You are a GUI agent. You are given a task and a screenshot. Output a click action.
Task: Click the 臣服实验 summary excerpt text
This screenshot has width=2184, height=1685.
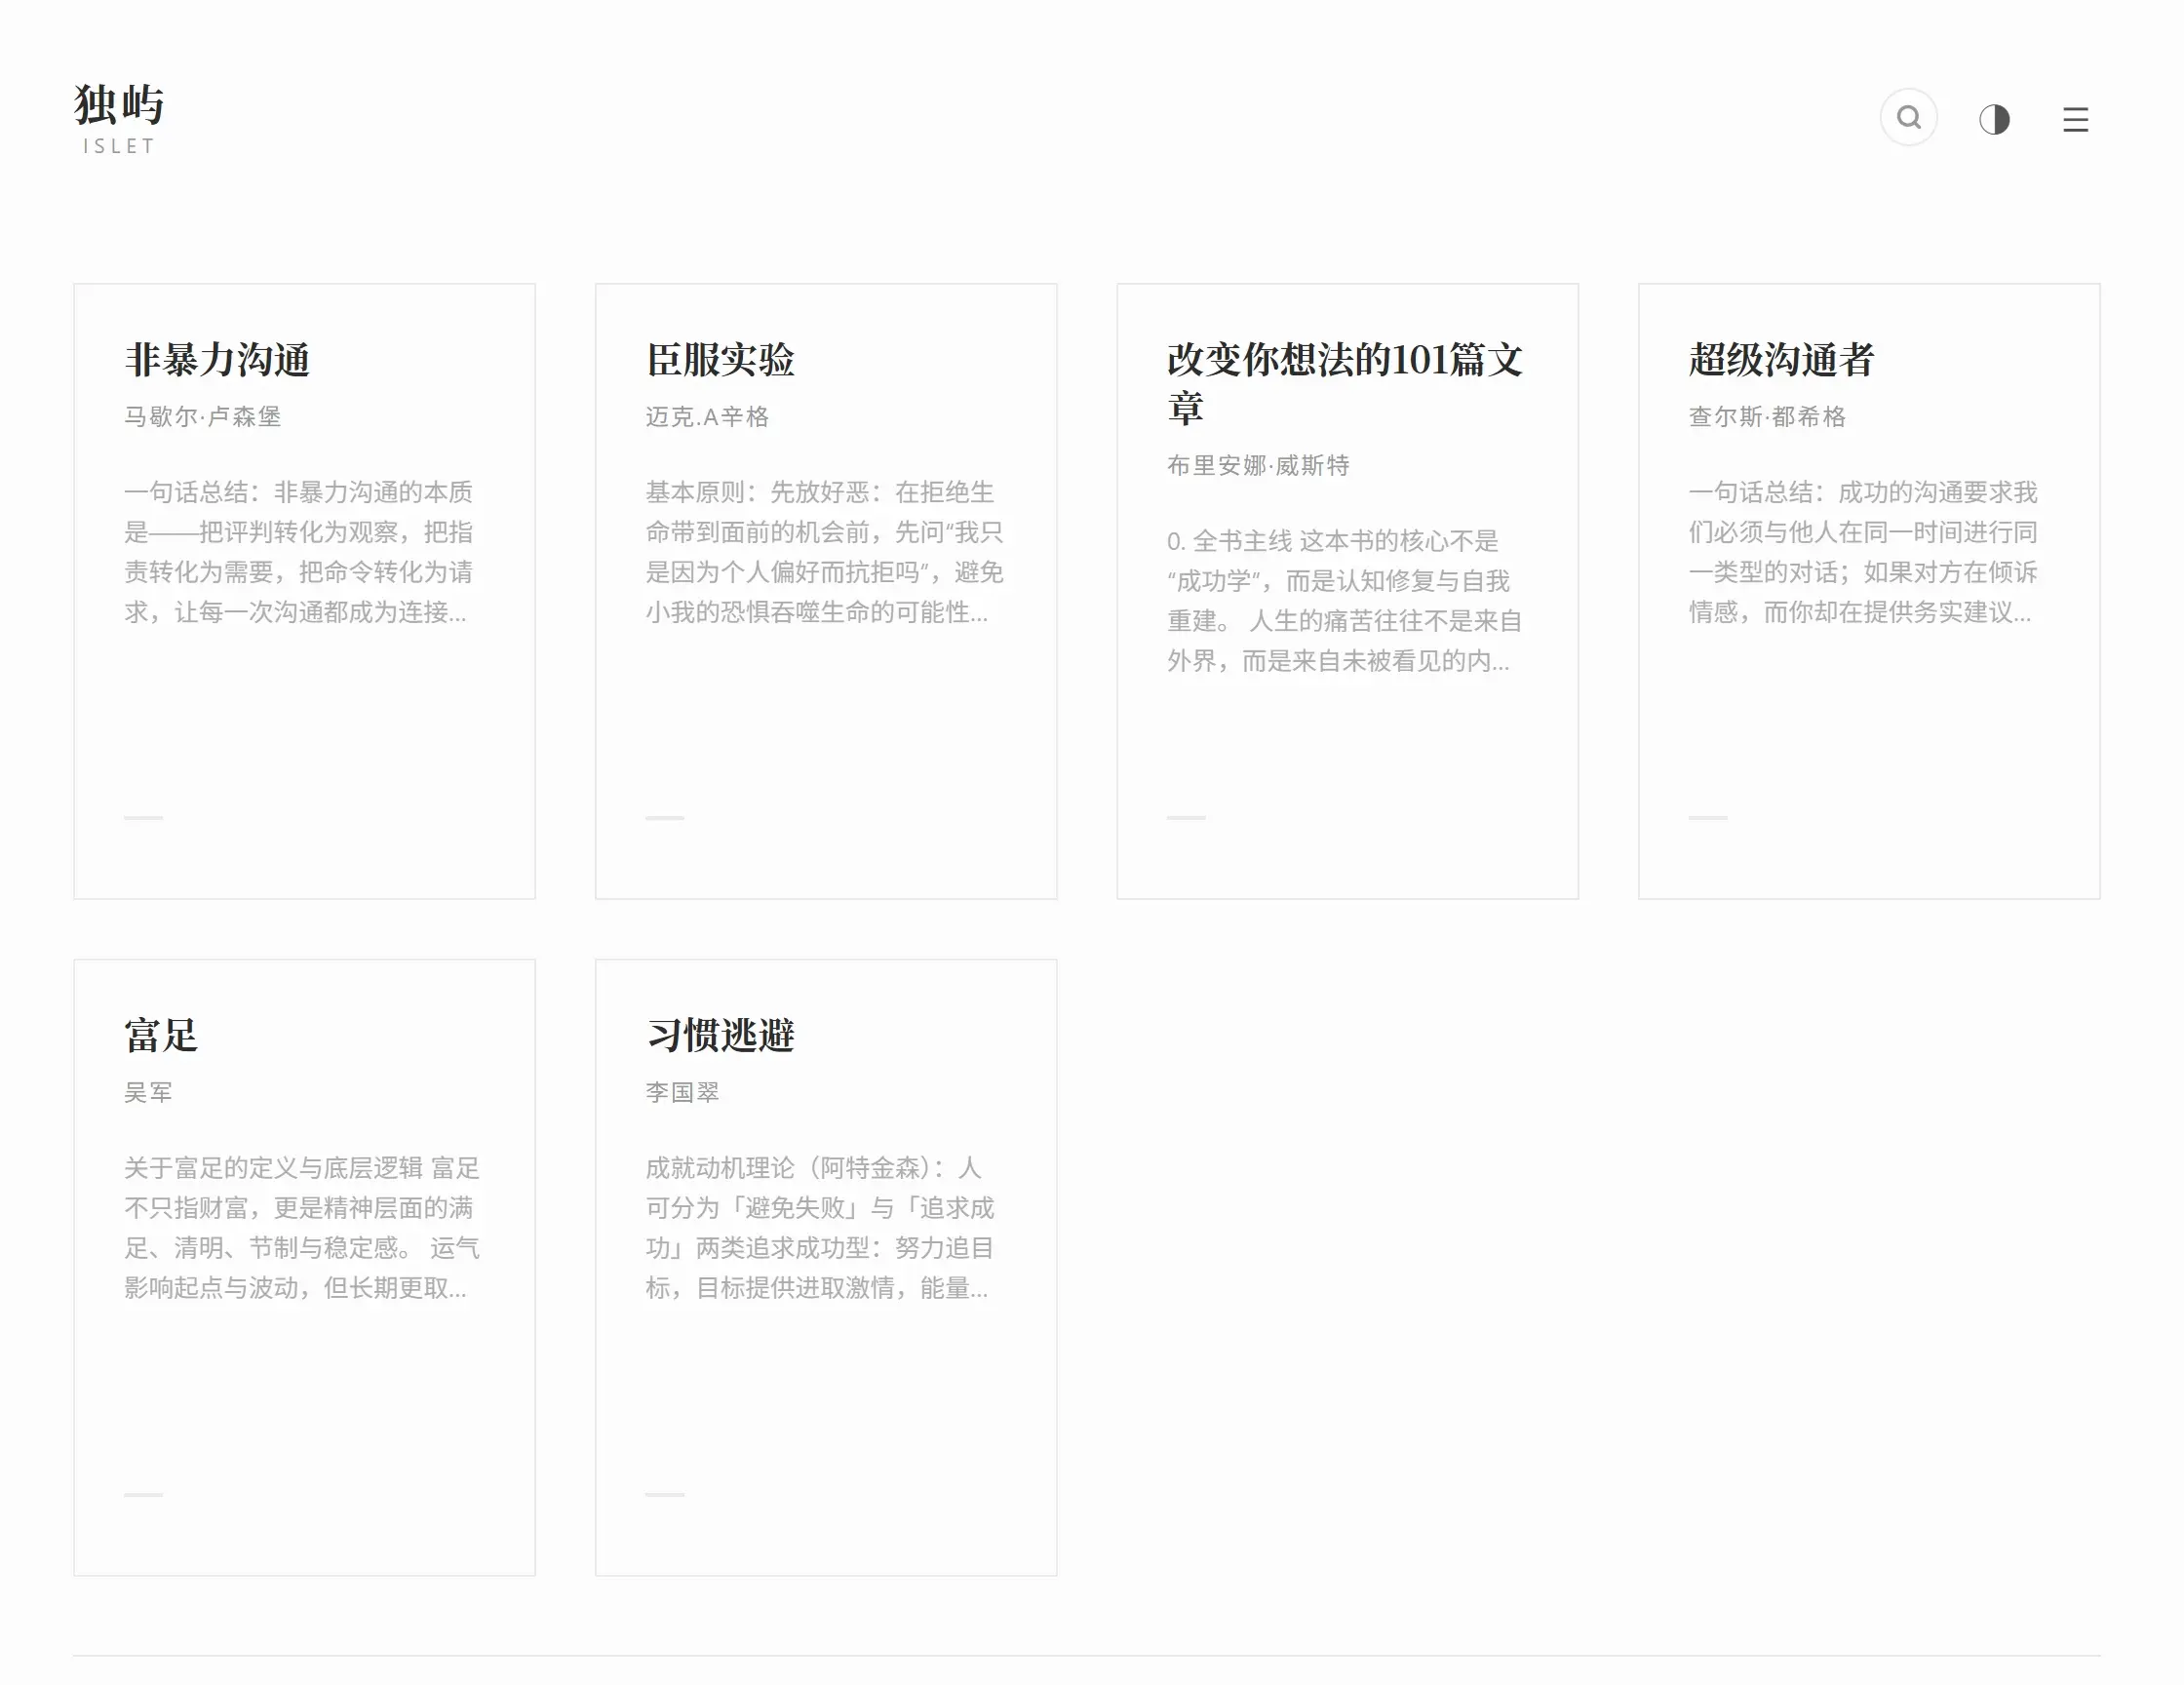point(824,552)
